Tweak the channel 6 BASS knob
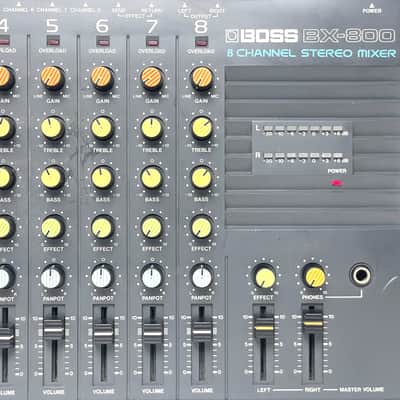400x400 pixels. pyautogui.click(x=102, y=178)
